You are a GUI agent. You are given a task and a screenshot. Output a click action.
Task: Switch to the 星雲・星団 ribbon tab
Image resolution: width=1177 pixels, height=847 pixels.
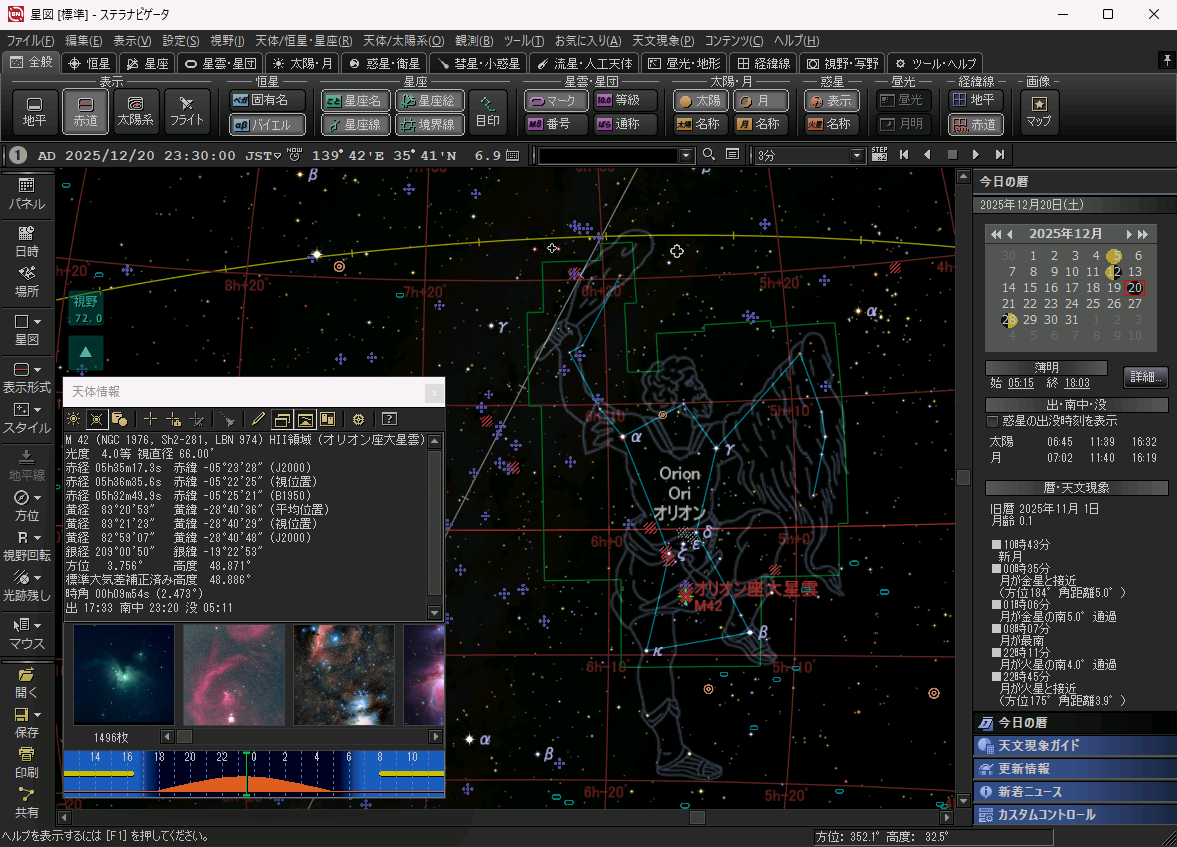(221, 63)
